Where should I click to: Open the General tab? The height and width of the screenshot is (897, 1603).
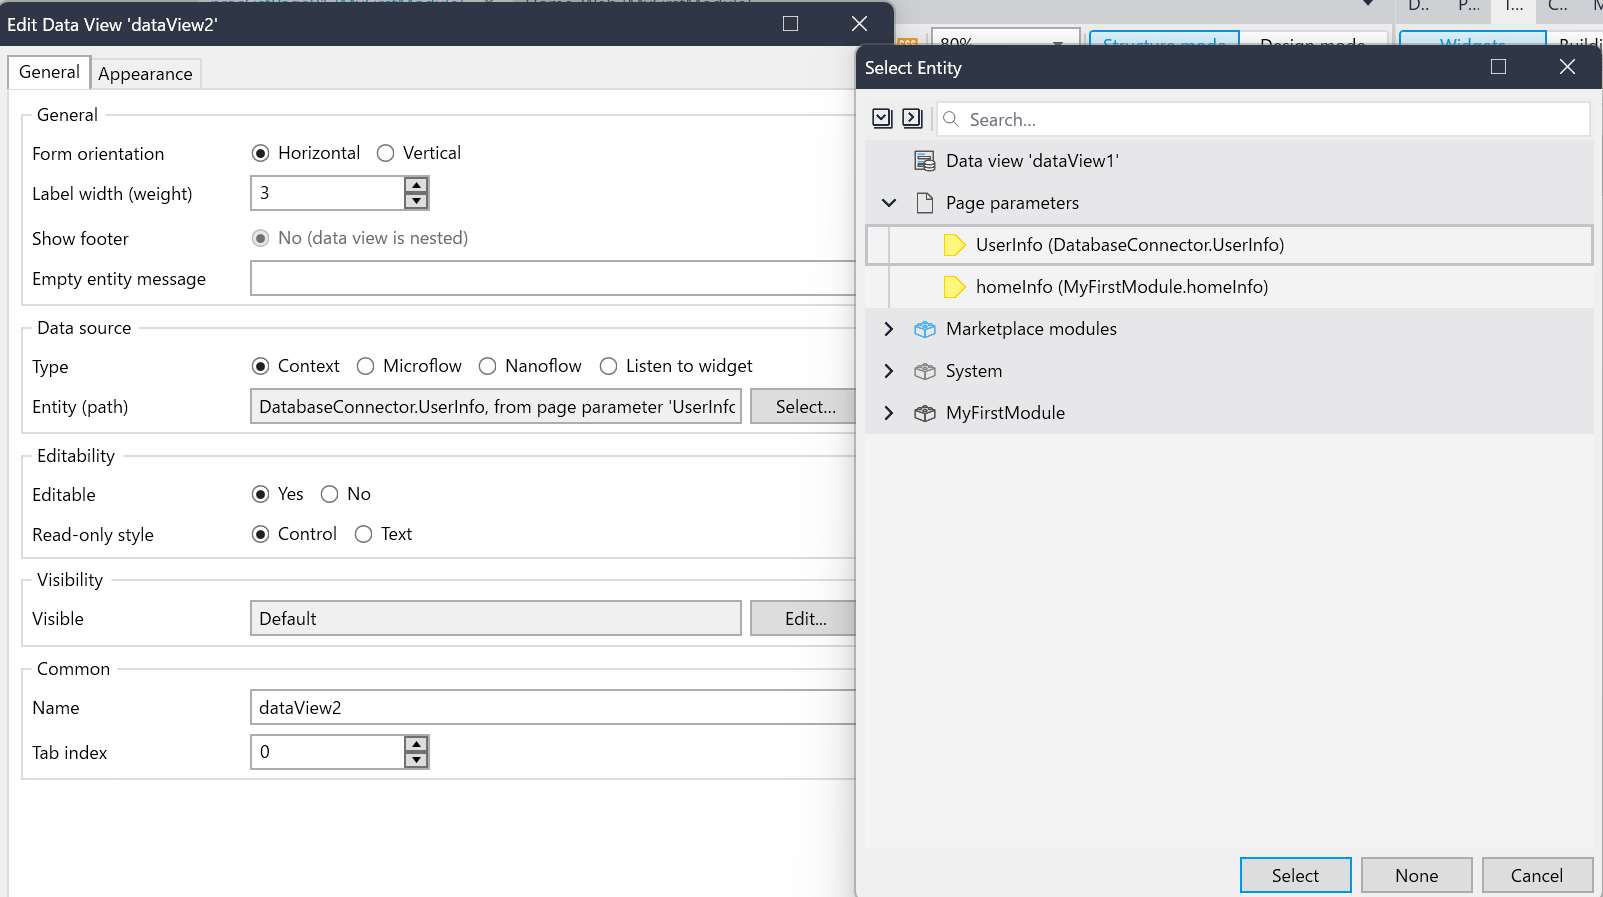pyautogui.click(x=49, y=72)
